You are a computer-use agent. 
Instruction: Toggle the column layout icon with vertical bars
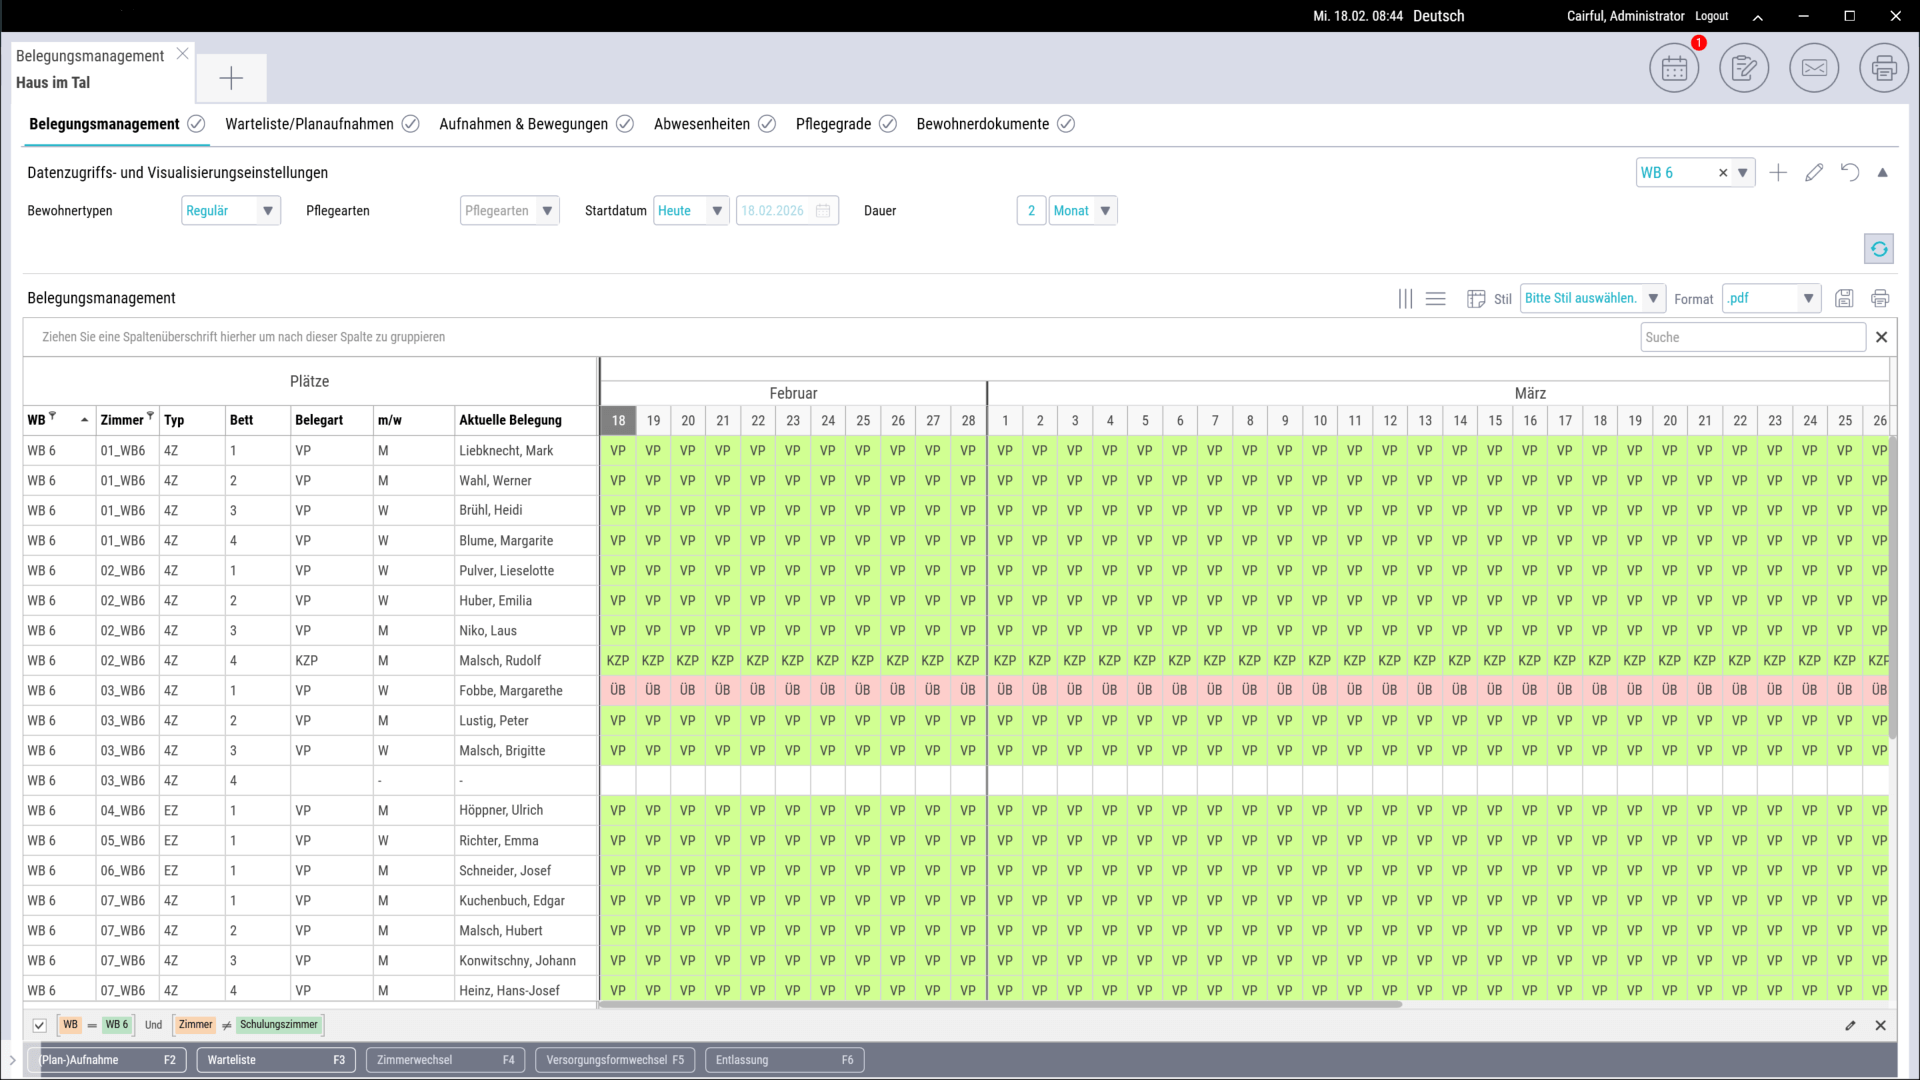pos(1405,298)
